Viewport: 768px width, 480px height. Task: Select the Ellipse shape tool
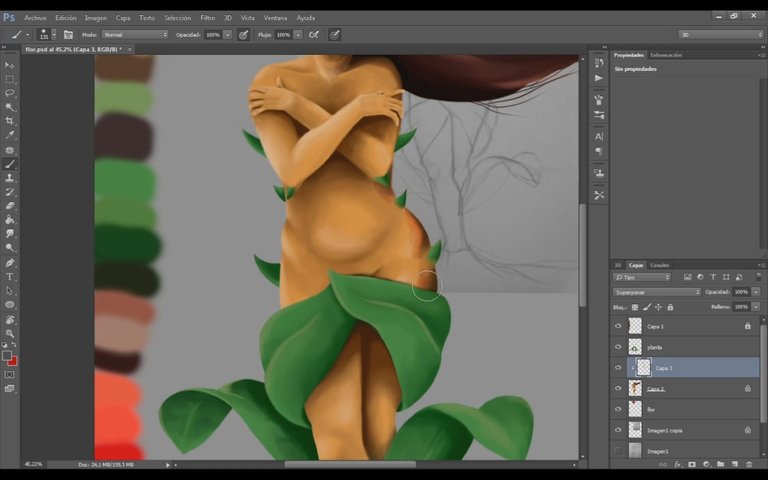(x=9, y=305)
